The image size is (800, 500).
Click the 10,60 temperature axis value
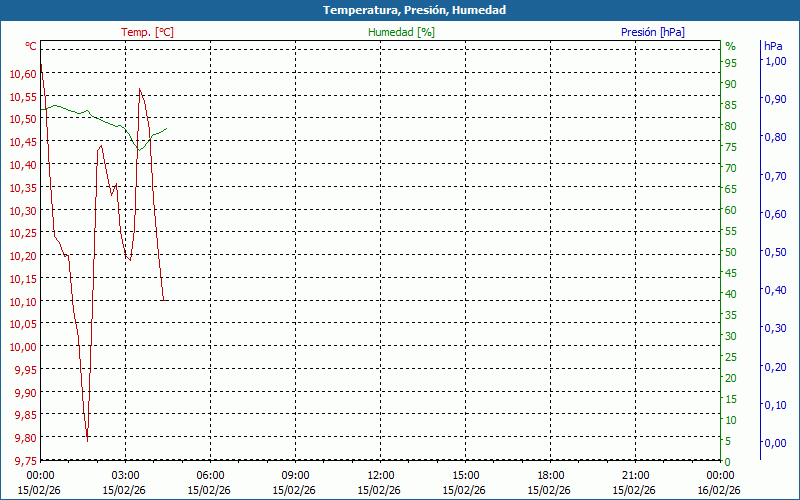point(22,74)
